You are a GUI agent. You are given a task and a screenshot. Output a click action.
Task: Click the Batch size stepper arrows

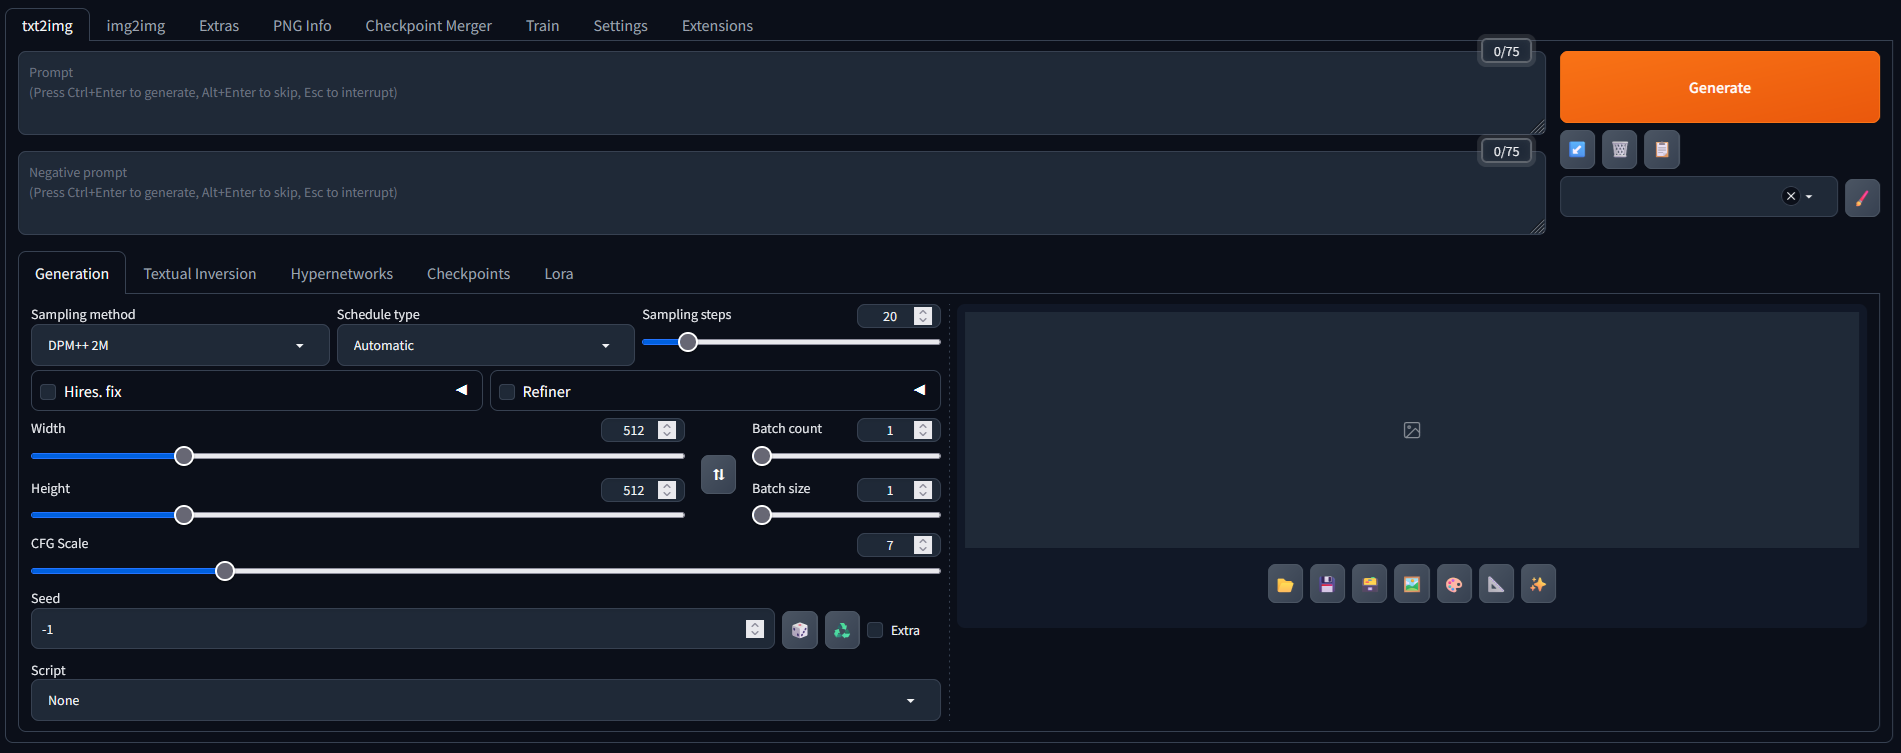point(923,490)
